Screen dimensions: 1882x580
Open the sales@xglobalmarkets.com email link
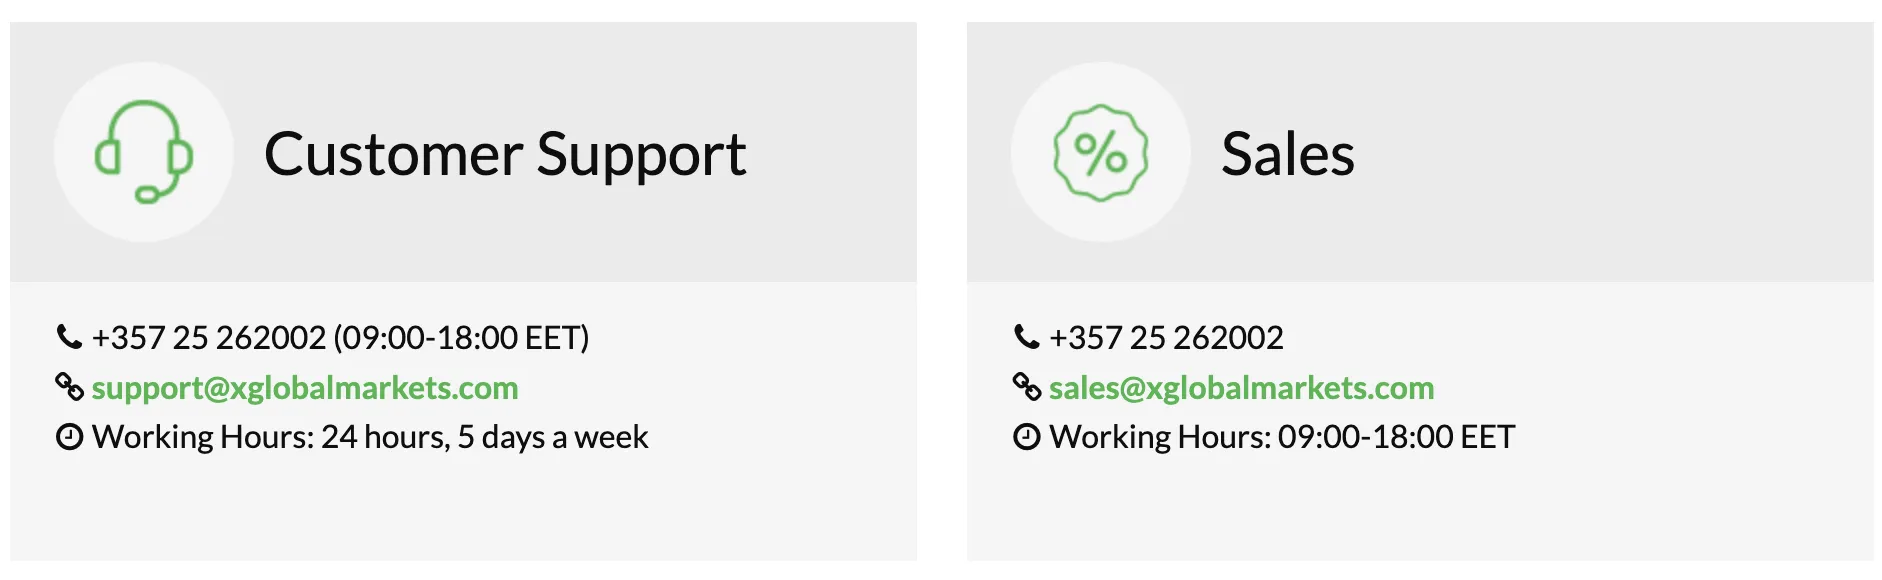tap(1241, 388)
